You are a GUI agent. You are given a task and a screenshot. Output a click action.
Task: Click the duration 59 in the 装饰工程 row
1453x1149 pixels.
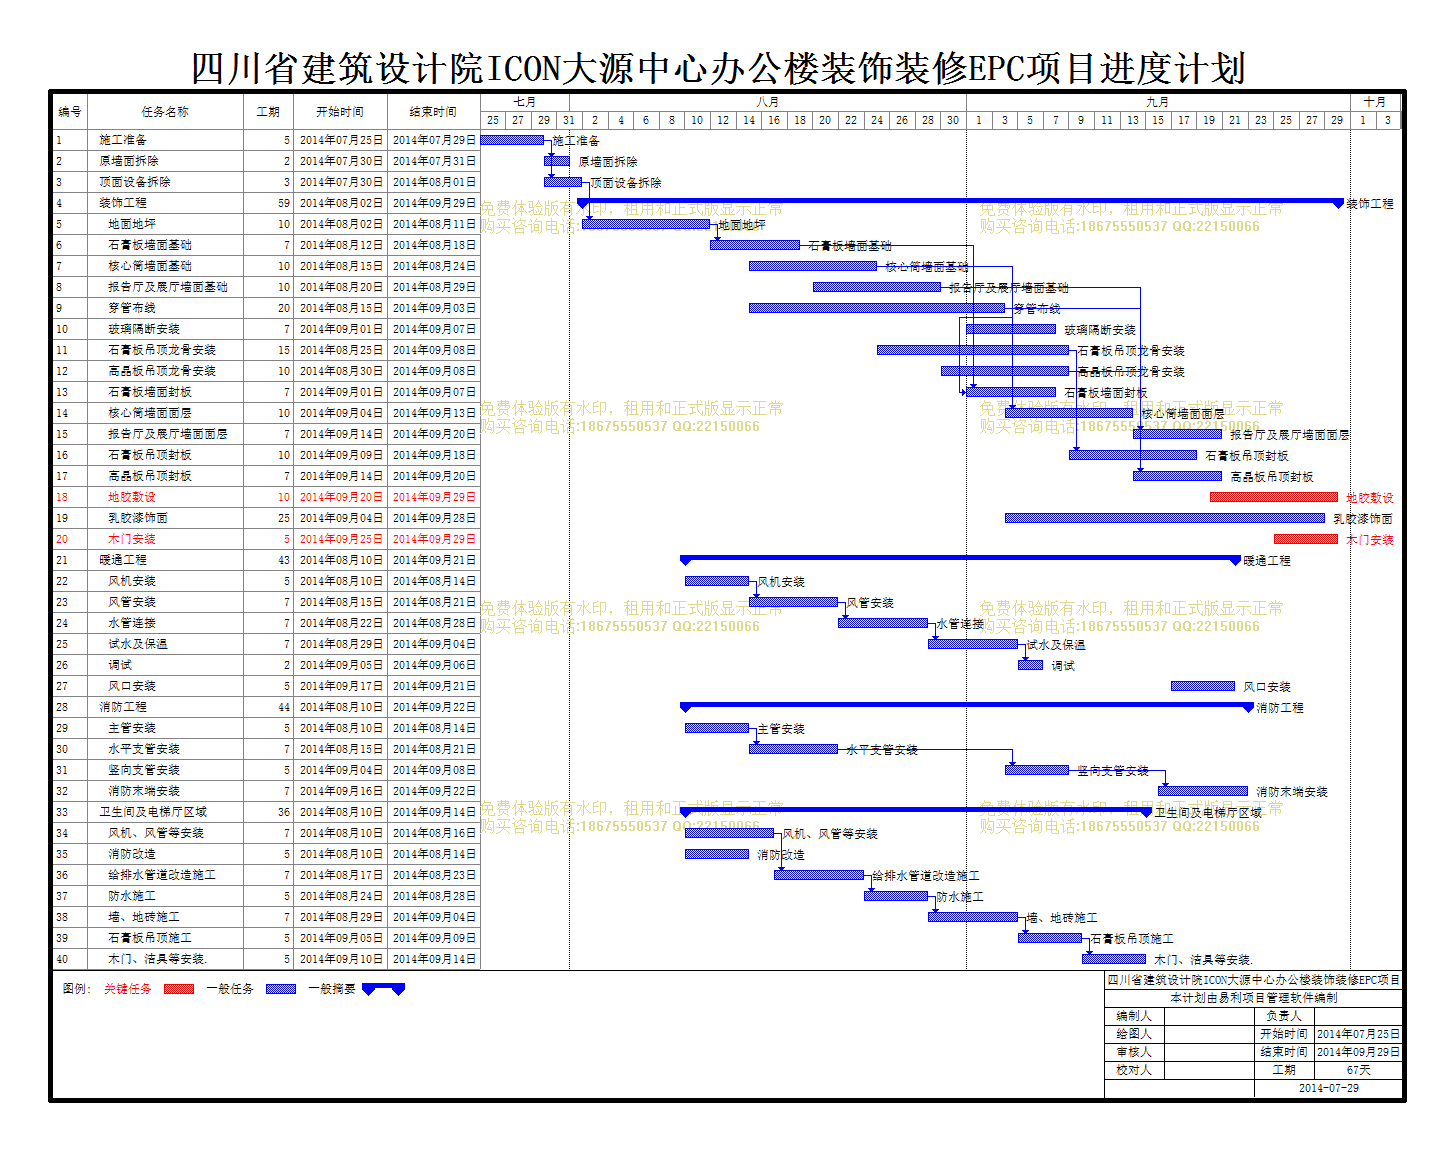click(x=284, y=203)
